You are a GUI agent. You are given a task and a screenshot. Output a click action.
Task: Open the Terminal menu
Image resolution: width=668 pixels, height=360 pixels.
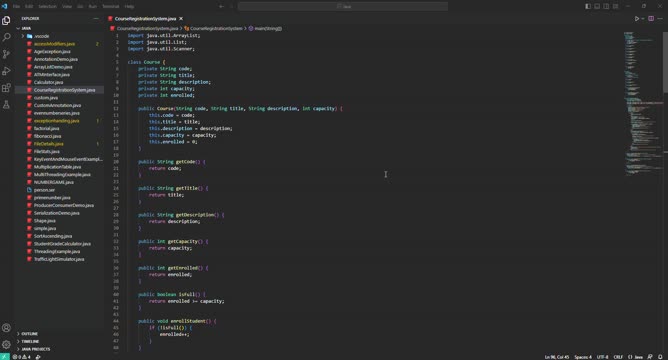tap(110, 6)
